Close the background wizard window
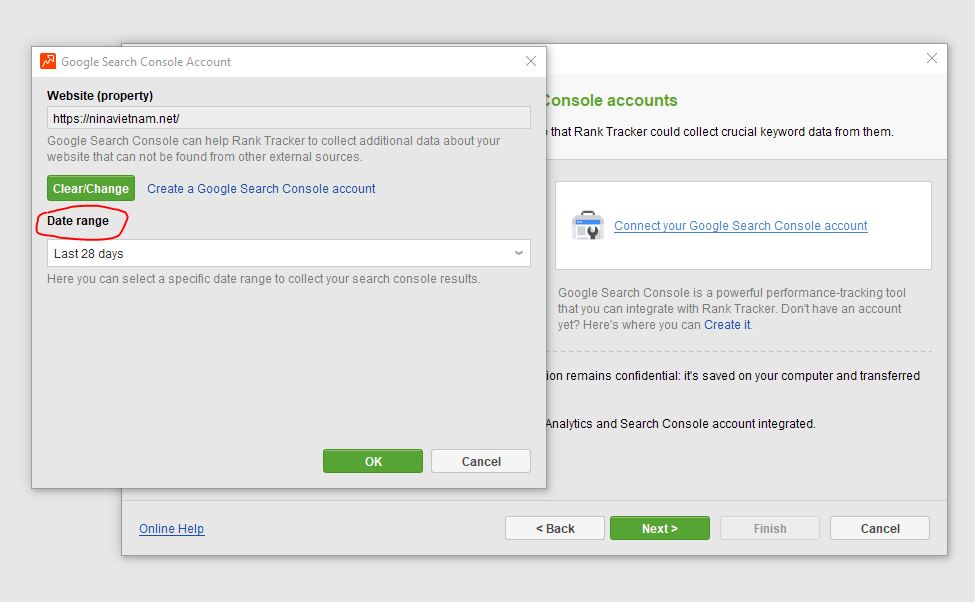 click(x=931, y=58)
